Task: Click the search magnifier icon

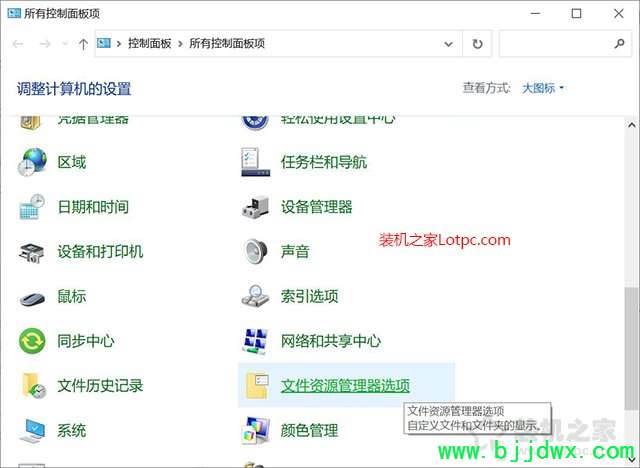Action: tap(619, 43)
